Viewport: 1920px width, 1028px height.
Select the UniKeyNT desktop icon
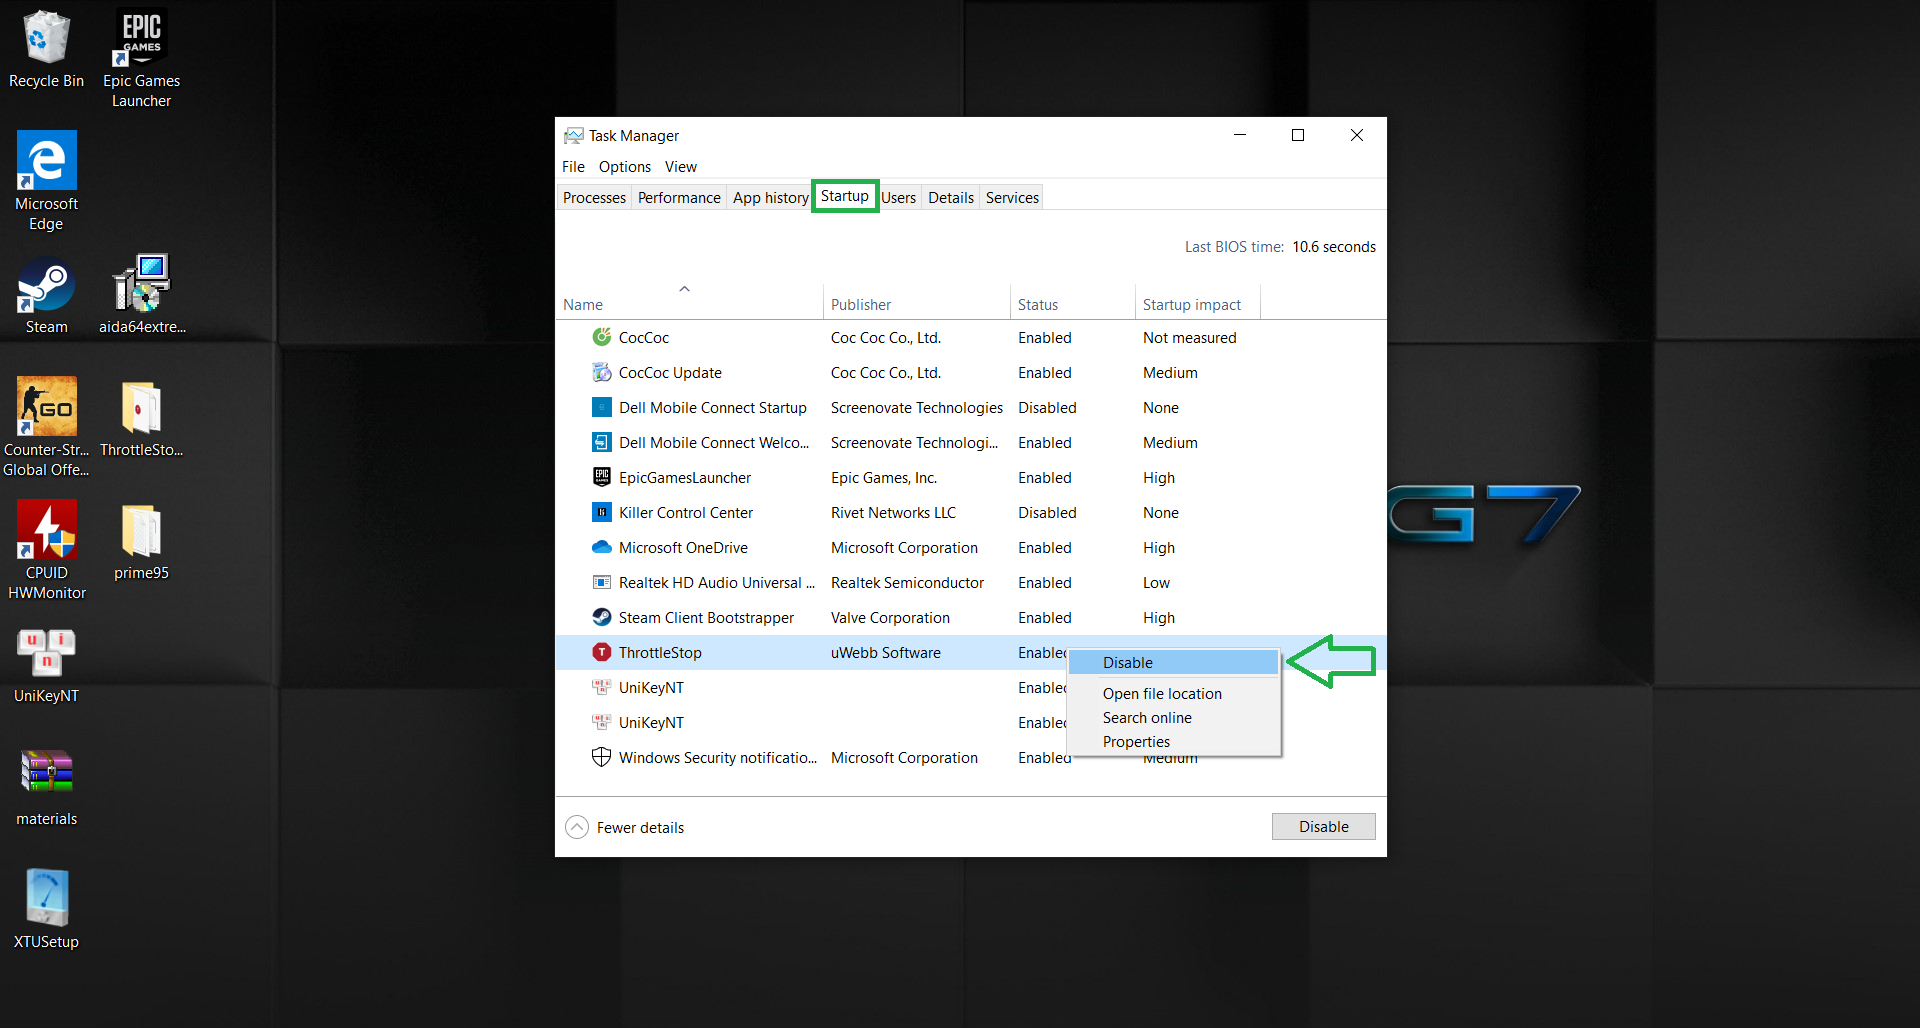[x=46, y=665]
